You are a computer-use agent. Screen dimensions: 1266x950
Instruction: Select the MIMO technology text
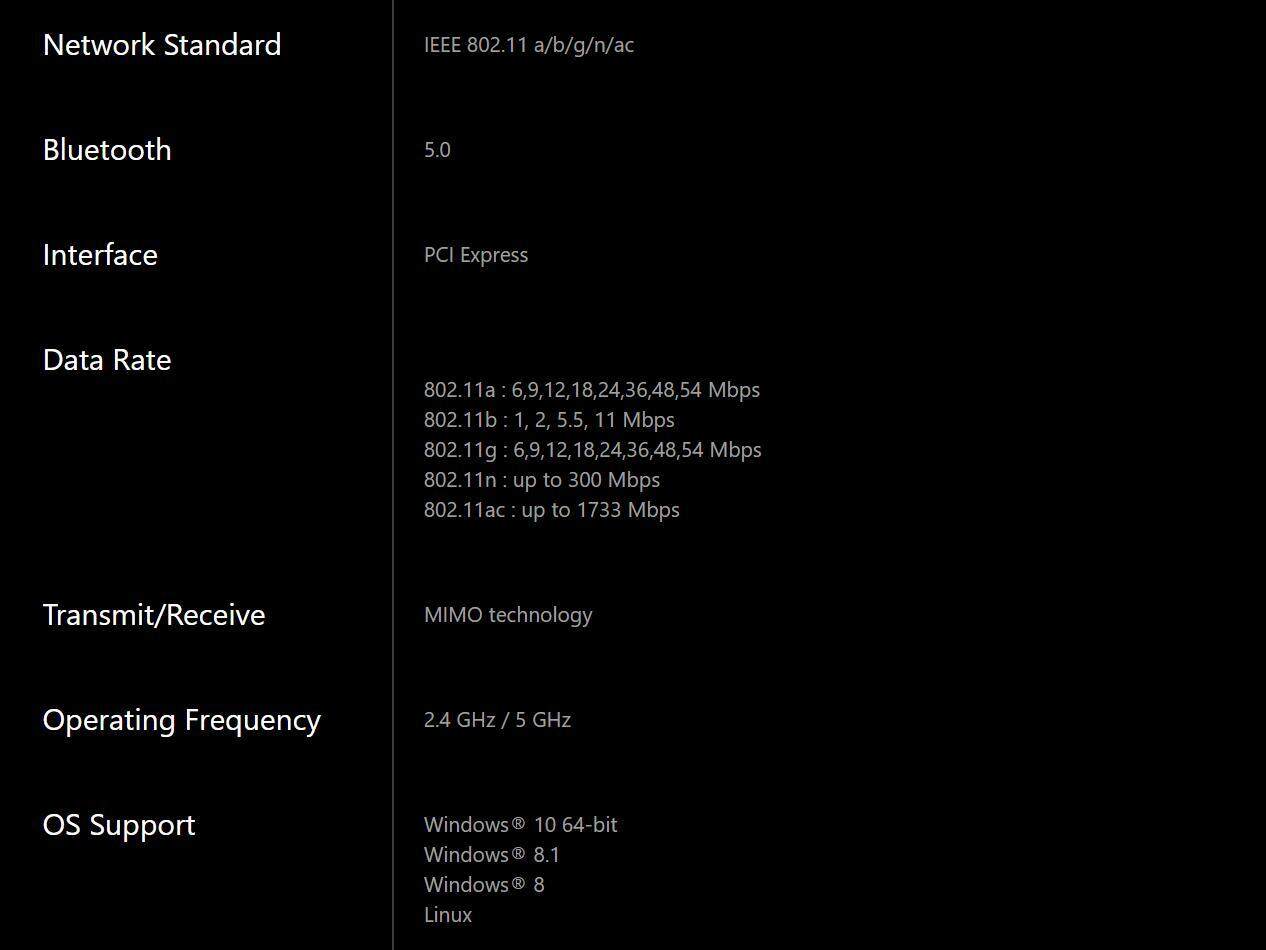[508, 615]
